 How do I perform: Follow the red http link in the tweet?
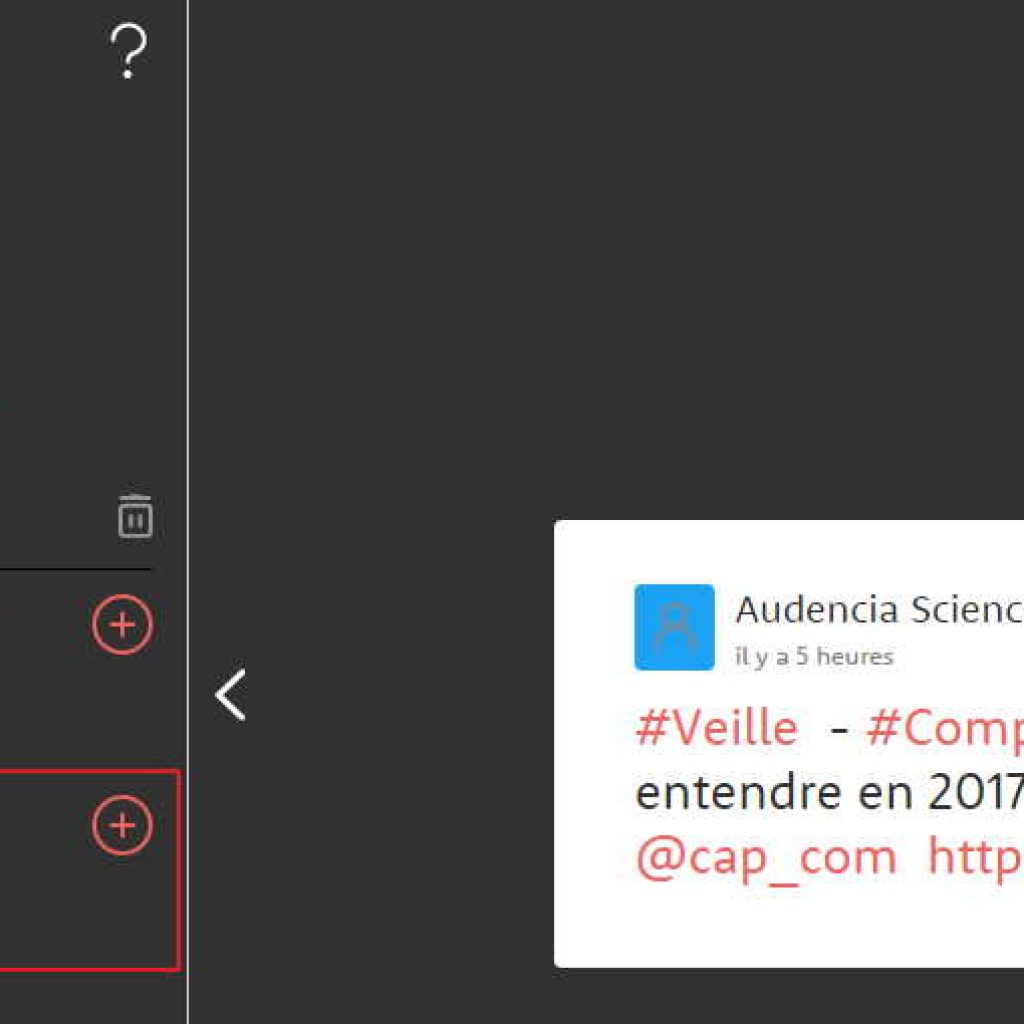pyautogui.click(x=976, y=857)
